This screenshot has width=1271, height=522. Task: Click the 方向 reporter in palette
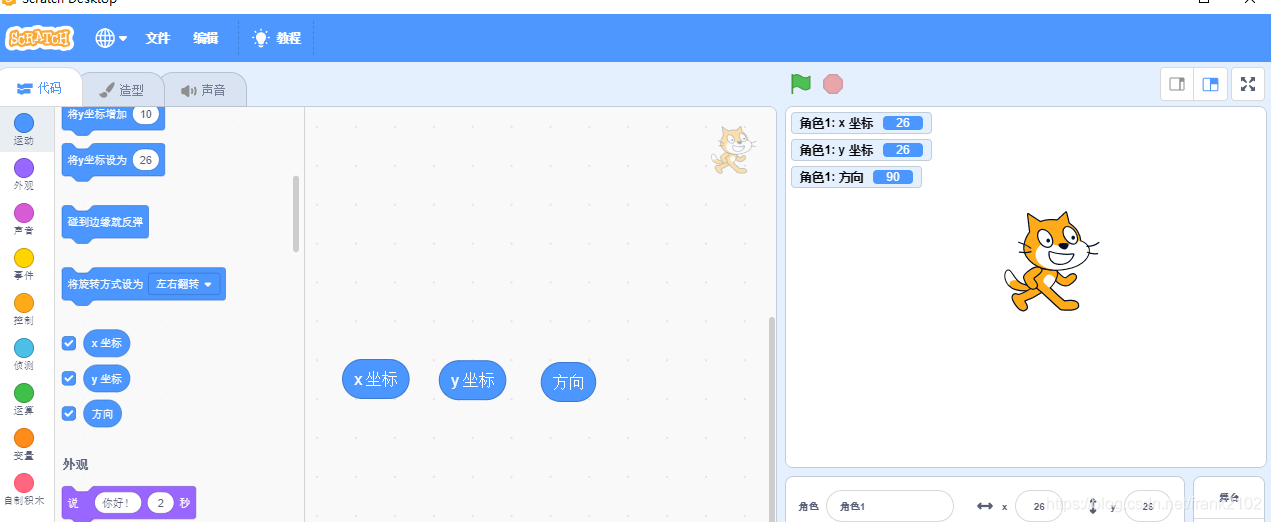coord(103,413)
